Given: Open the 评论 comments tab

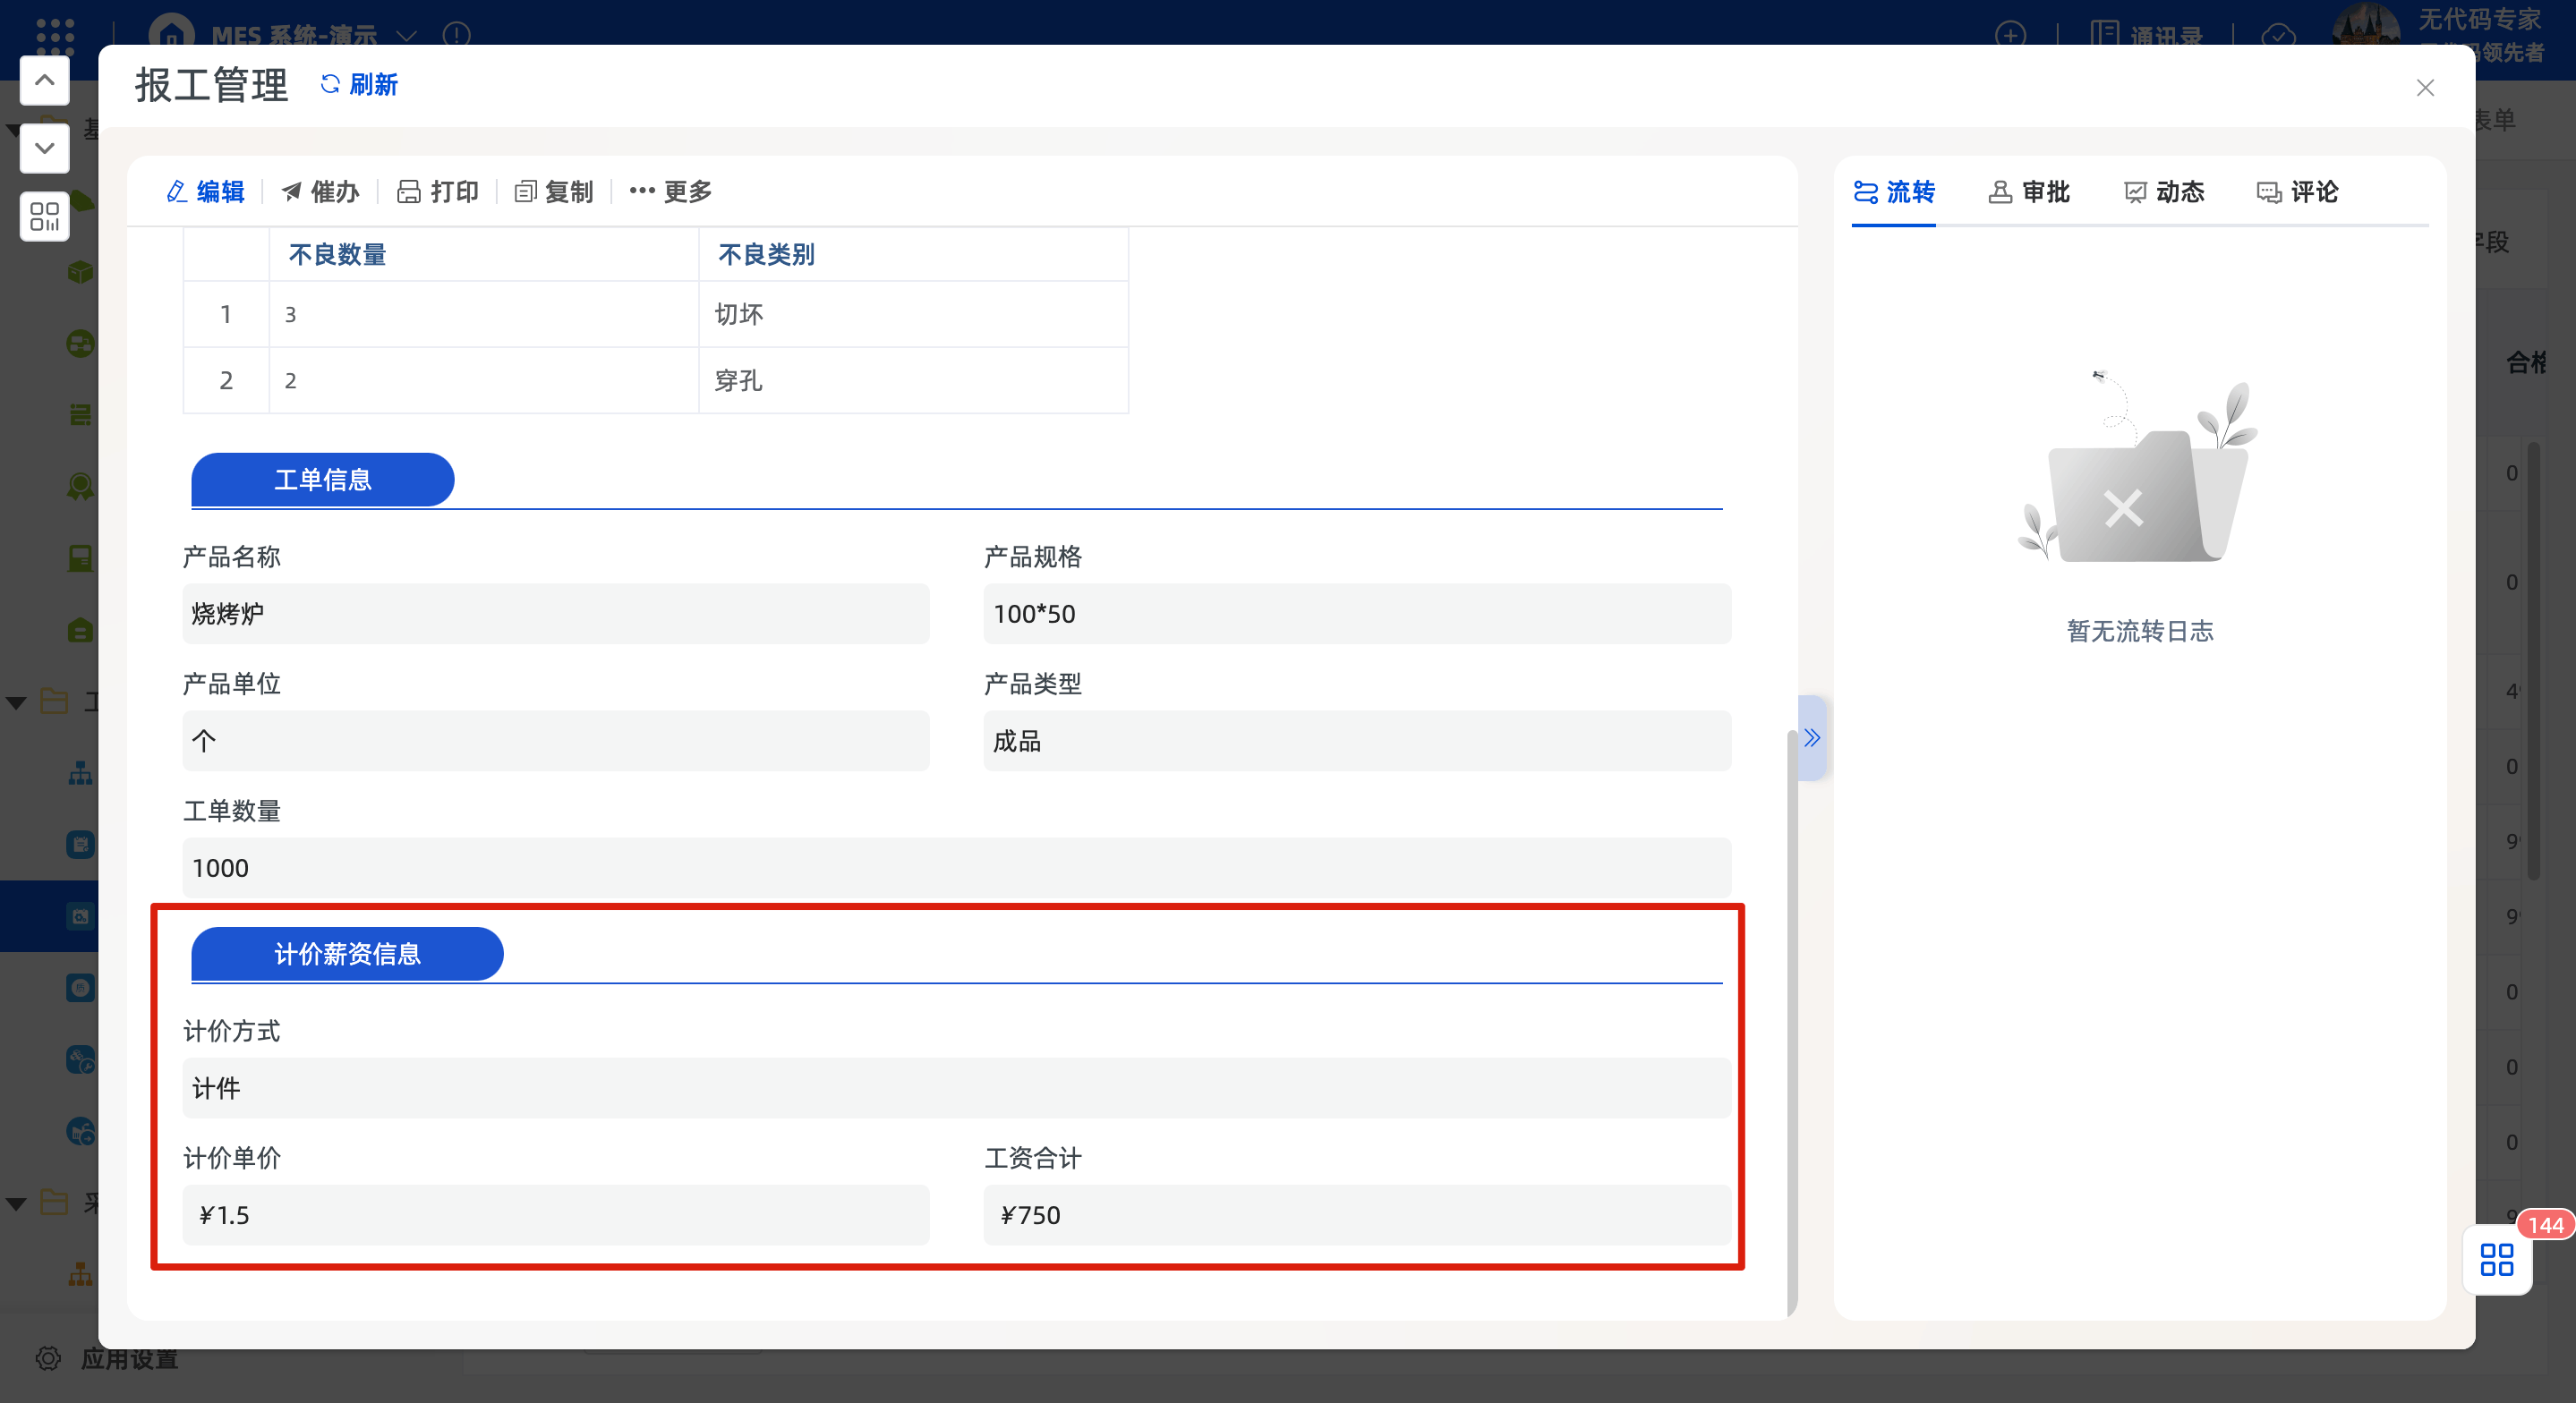Looking at the screenshot, I should pyautogui.click(x=2298, y=191).
